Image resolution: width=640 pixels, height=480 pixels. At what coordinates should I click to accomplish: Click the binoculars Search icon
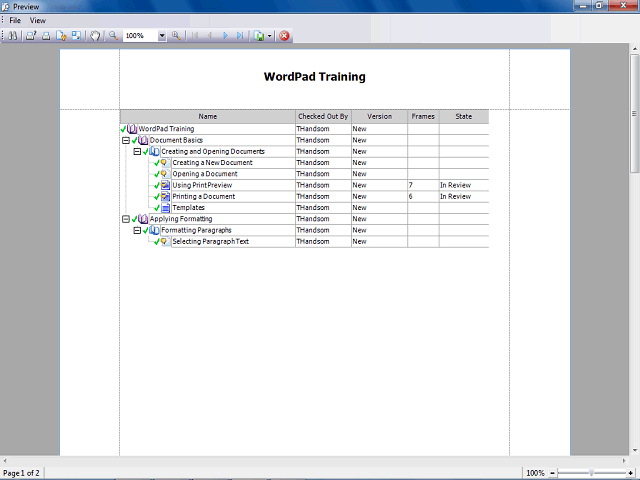pyautogui.click(x=13, y=36)
